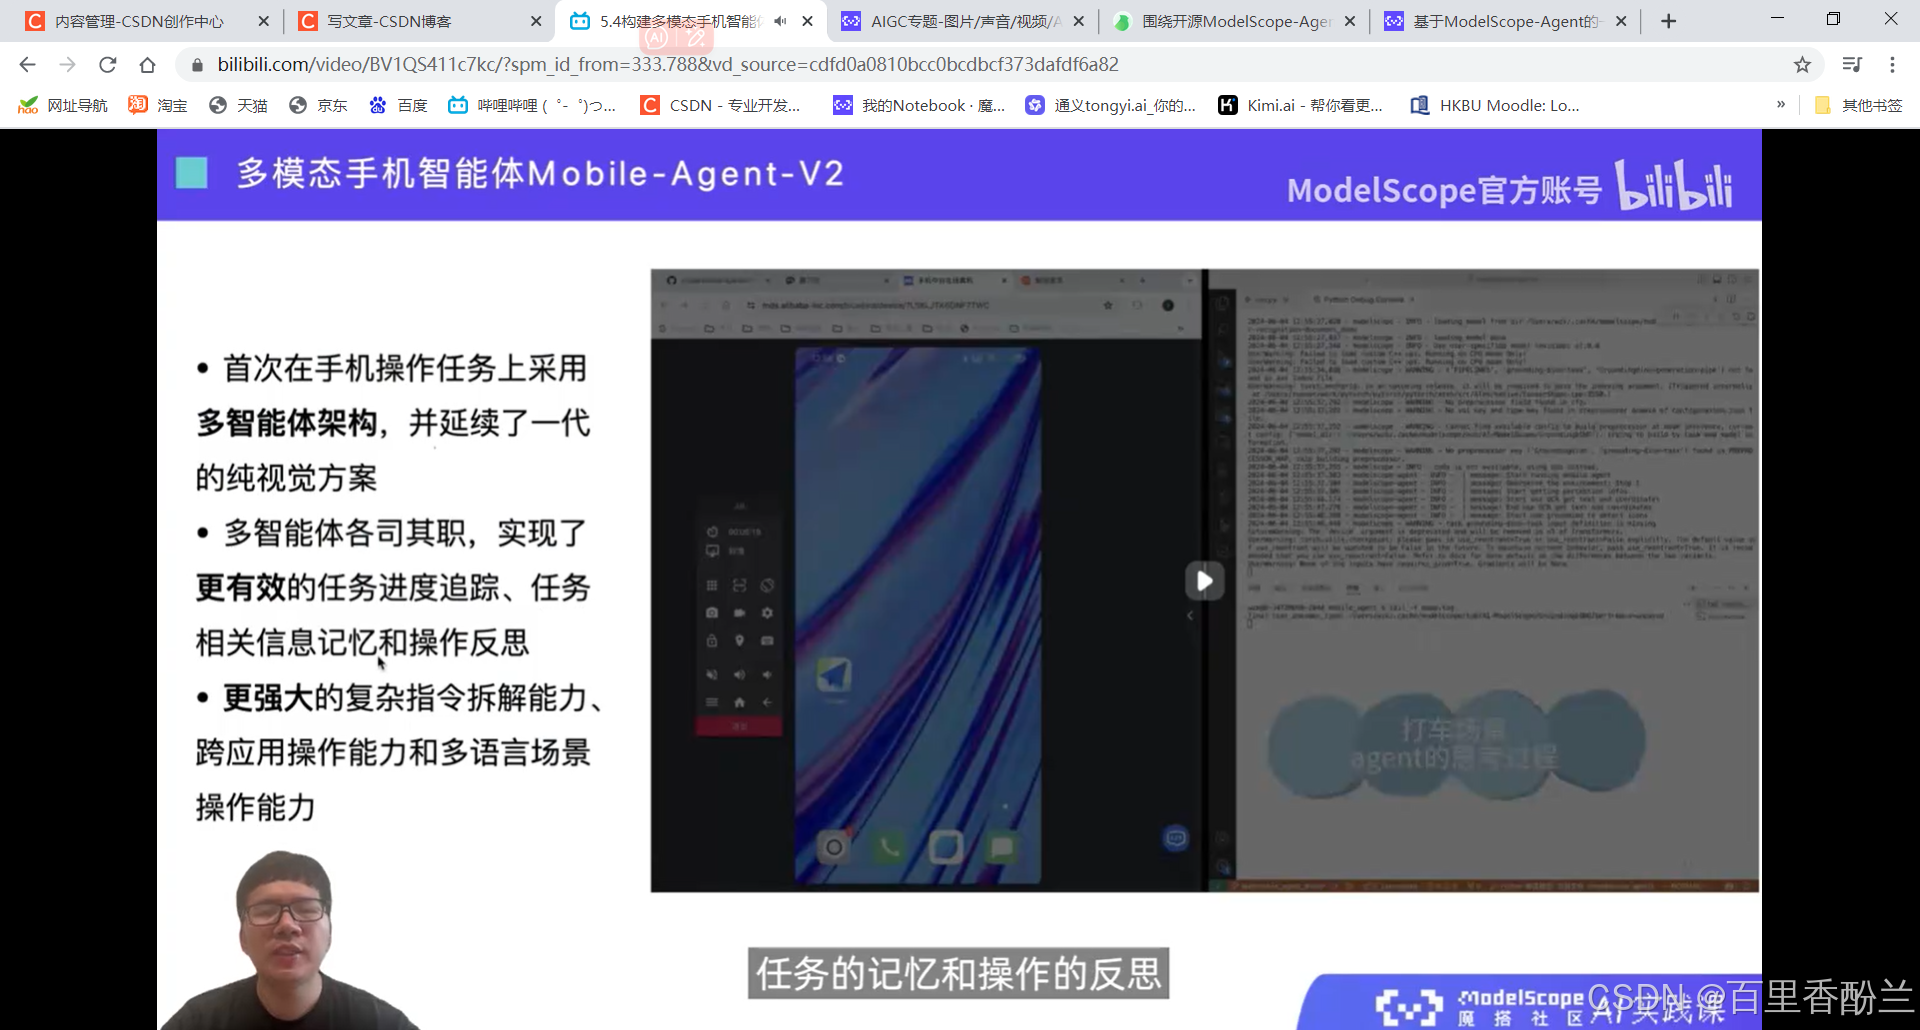Screen dimensions: 1920x1030
Task: Close the 基于ModelScope-Agent tab
Action: tap(1621, 21)
